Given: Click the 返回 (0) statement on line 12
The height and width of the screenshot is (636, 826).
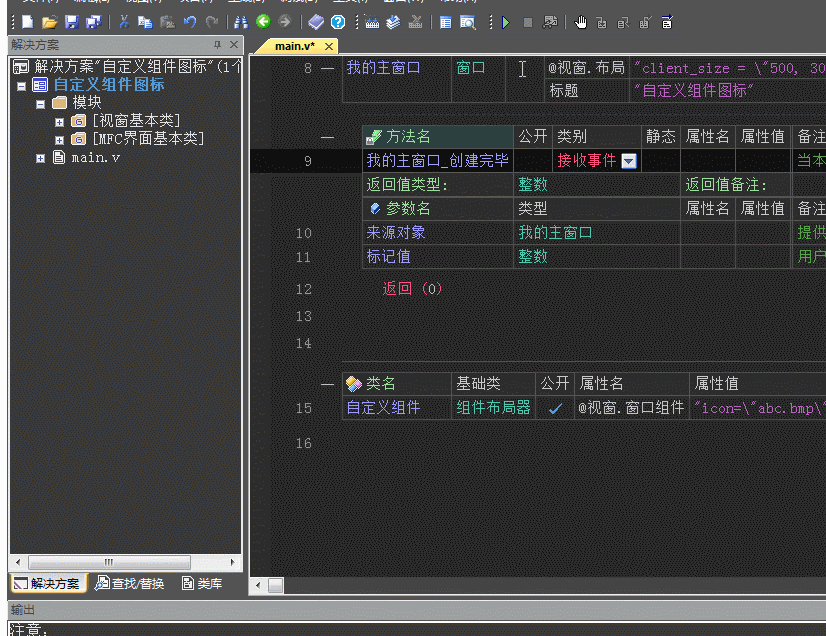Looking at the screenshot, I should [x=412, y=288].
